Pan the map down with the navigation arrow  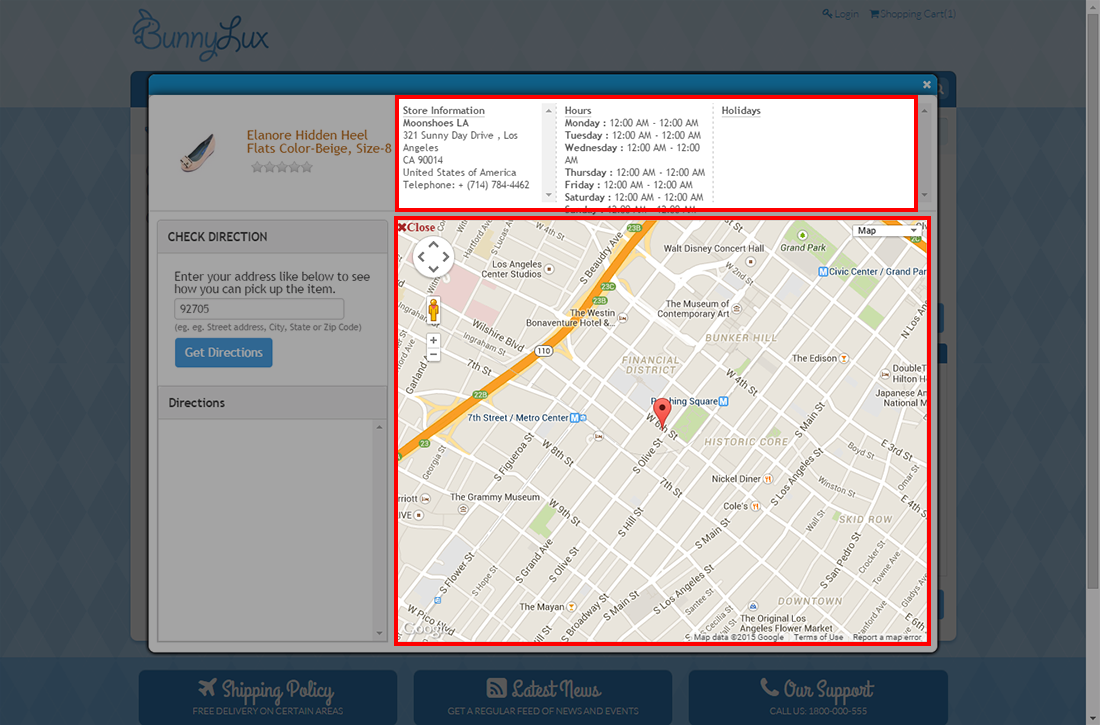(x=433, y=270)
